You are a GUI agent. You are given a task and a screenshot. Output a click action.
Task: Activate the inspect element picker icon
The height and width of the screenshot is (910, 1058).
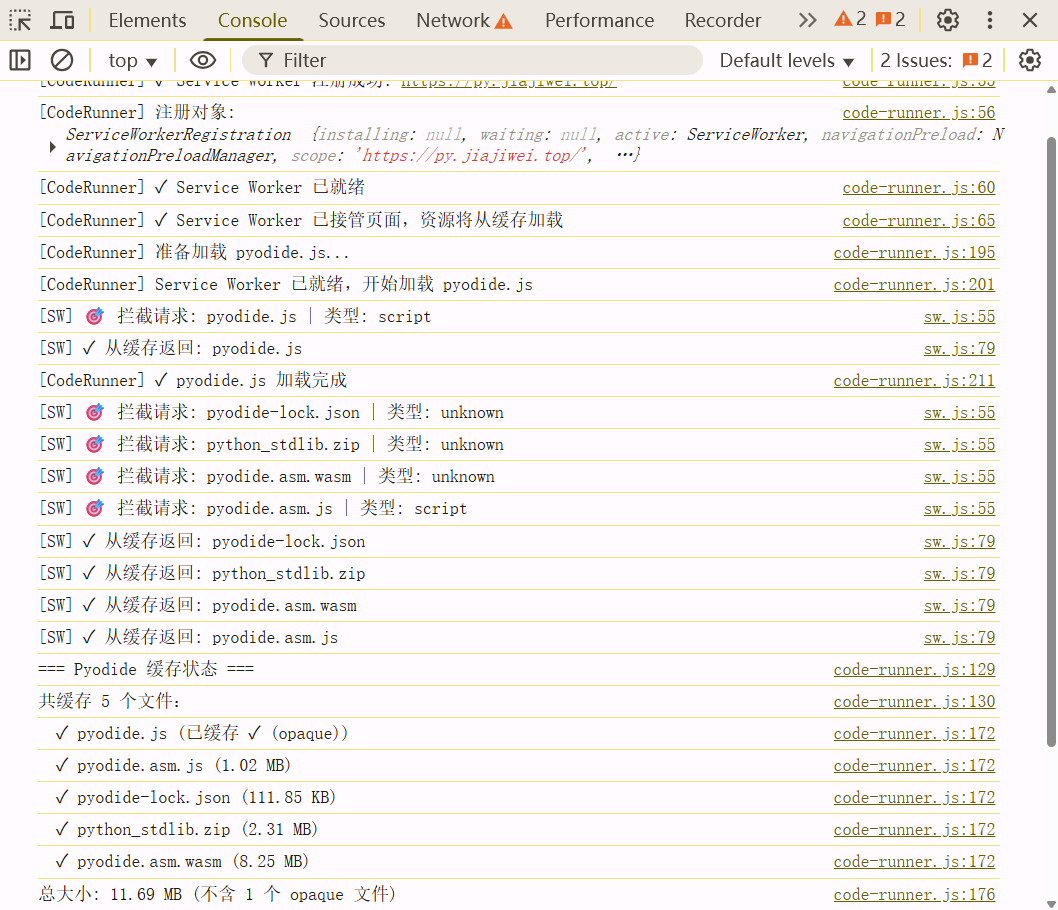[x=21, y=20]
